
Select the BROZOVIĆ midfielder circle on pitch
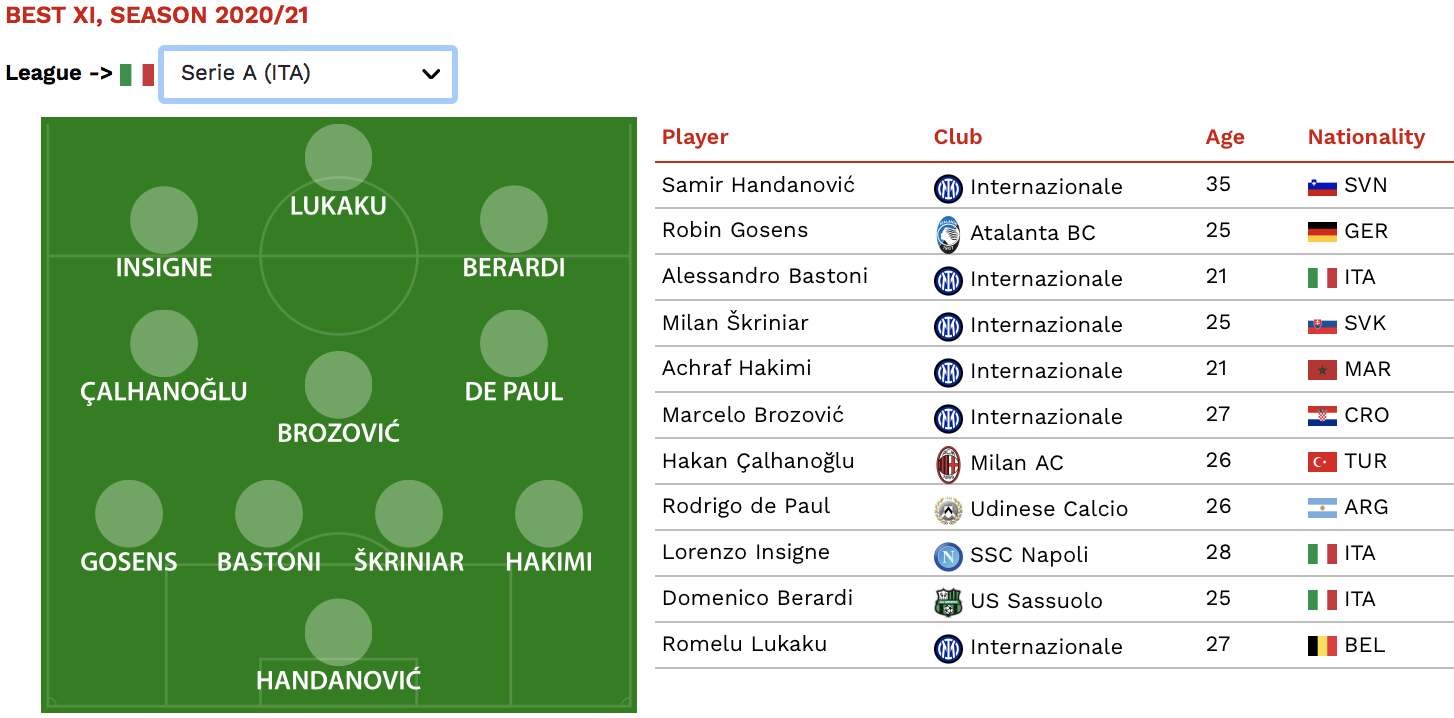[338, 385]
